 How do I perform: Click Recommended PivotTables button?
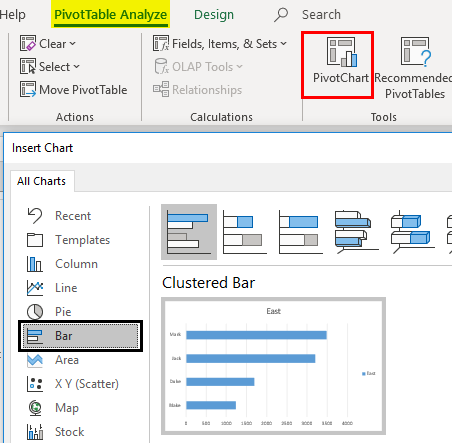[413, 69]
